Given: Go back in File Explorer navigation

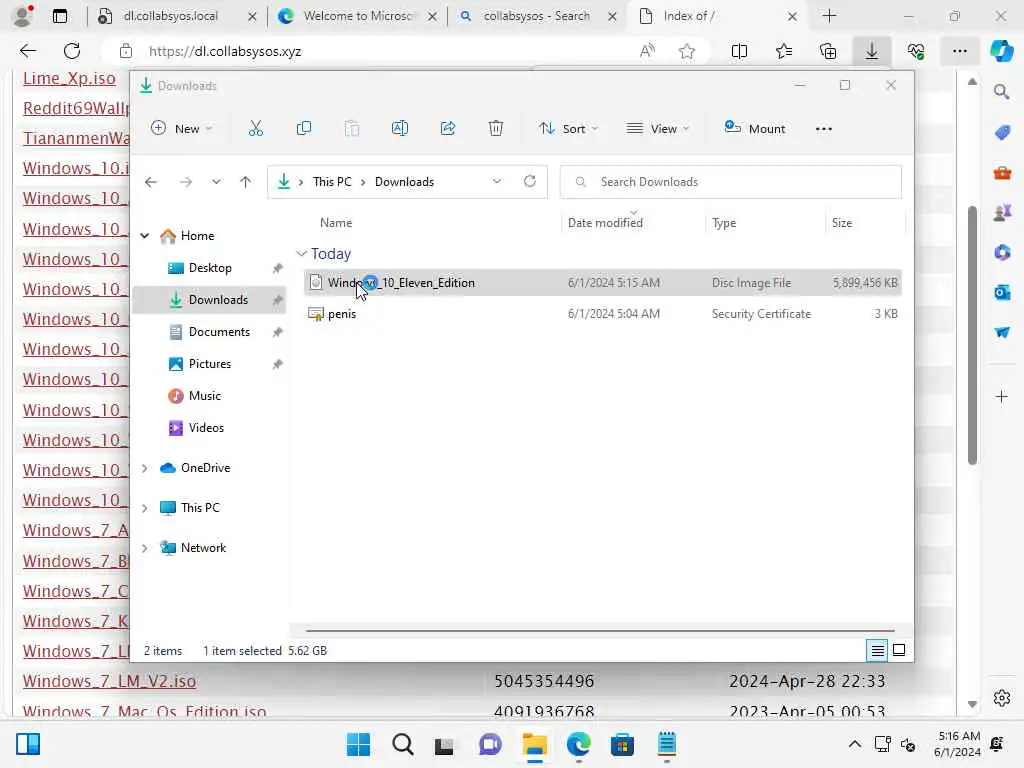Looking at the screenshot, I should click(151, 182).
